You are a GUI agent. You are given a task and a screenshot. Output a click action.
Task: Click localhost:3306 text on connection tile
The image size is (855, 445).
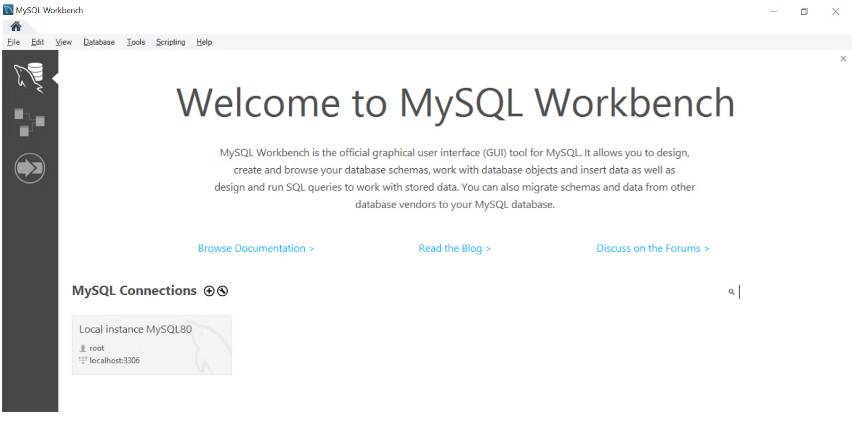(115, 360)
